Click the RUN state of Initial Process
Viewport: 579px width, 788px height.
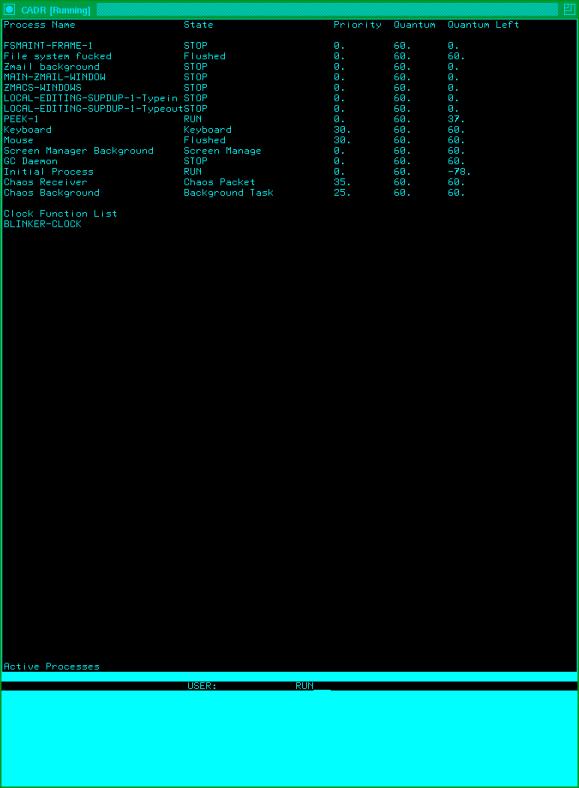[192, 172]
